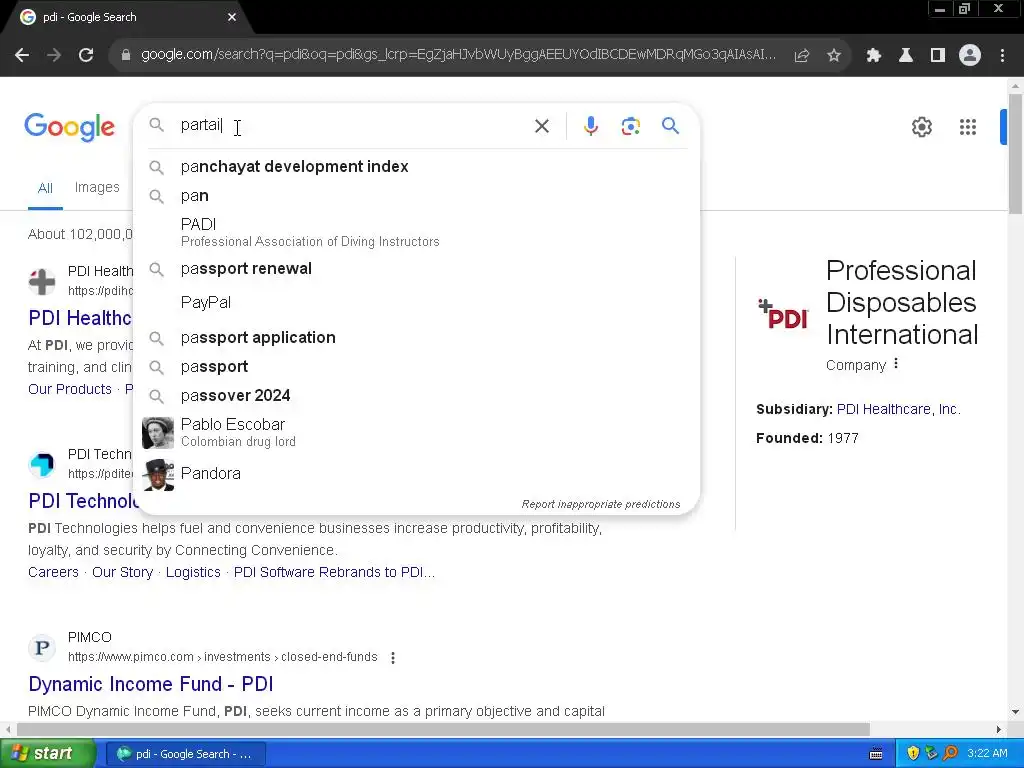Open Google Lens image search icon
1024x768 pixels.
point(630,126)
